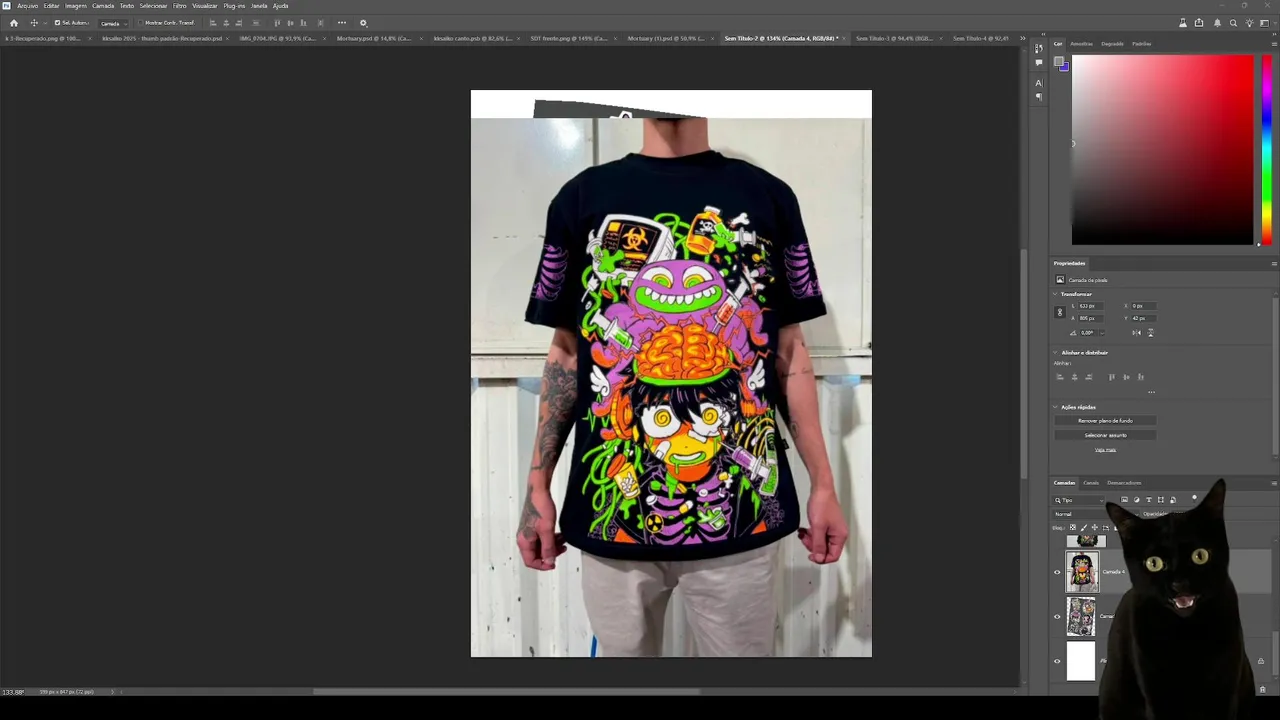Filter layers by shape icon
The height and width of the screenshot is (720, 1280).
[1160, 500]
